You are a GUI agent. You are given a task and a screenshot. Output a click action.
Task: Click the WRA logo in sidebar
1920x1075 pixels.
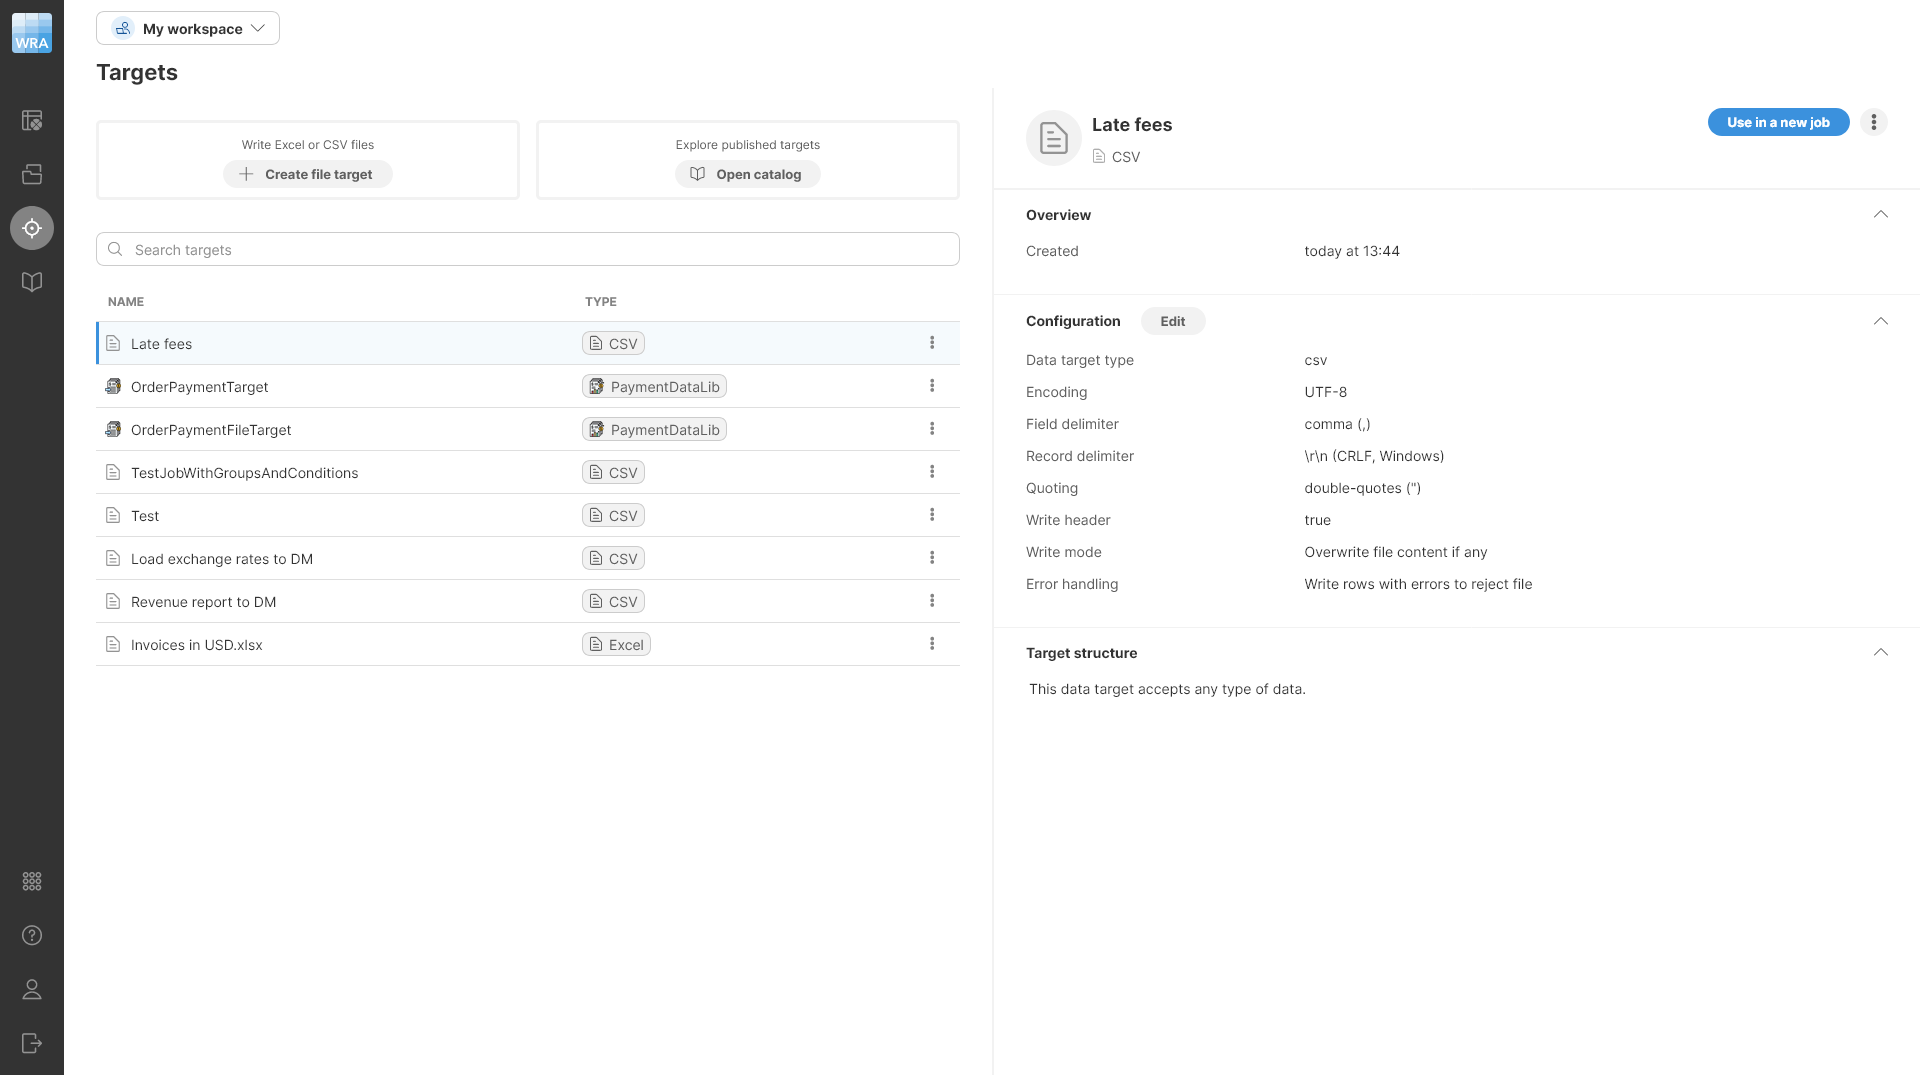pos(32,33)
